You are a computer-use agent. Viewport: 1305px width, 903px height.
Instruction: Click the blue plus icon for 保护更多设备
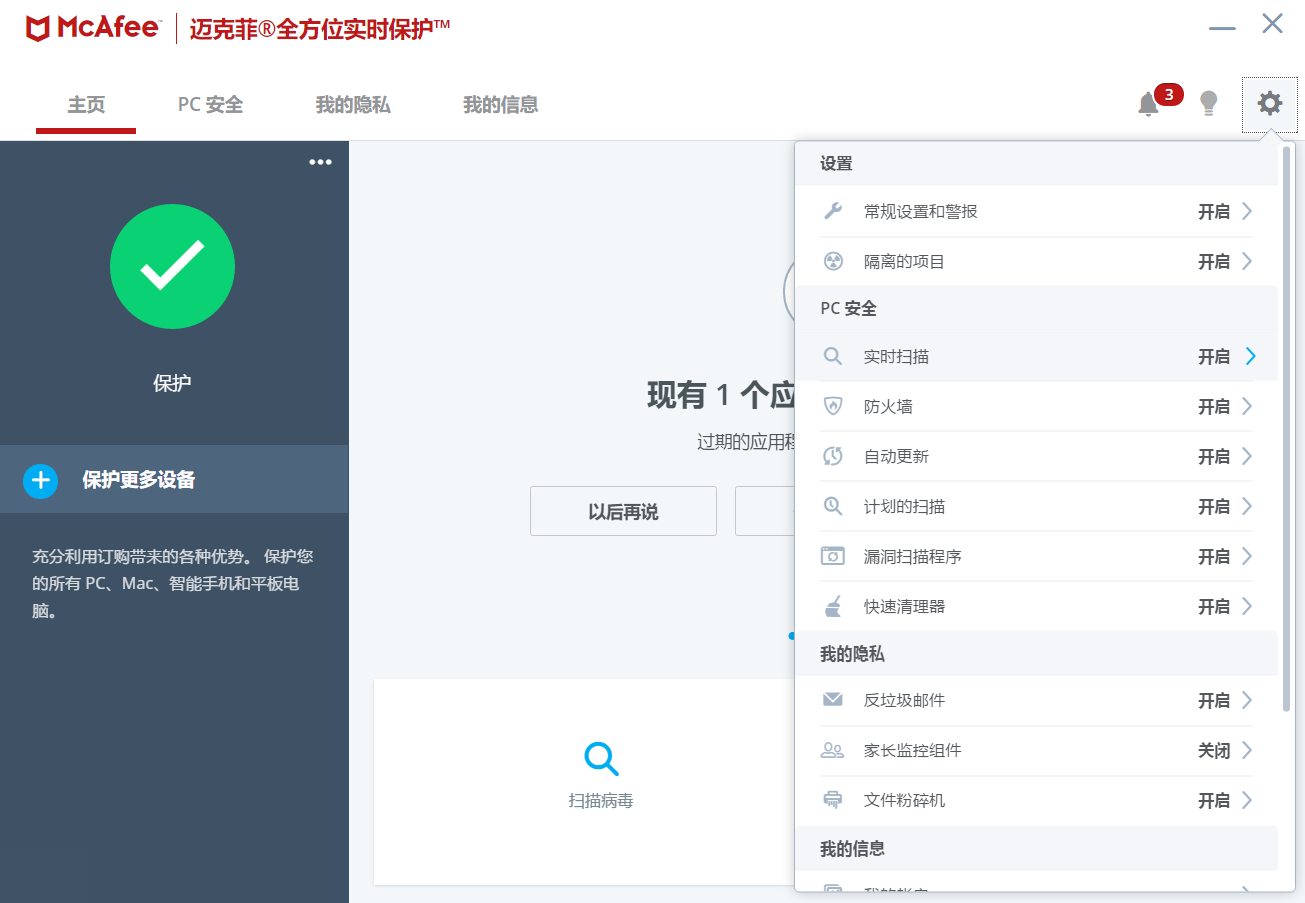pyautogui.click(x=41, y=480)
